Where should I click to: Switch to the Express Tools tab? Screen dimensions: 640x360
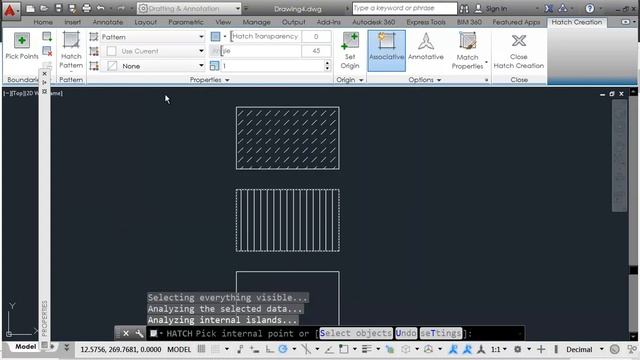[426, 22]
